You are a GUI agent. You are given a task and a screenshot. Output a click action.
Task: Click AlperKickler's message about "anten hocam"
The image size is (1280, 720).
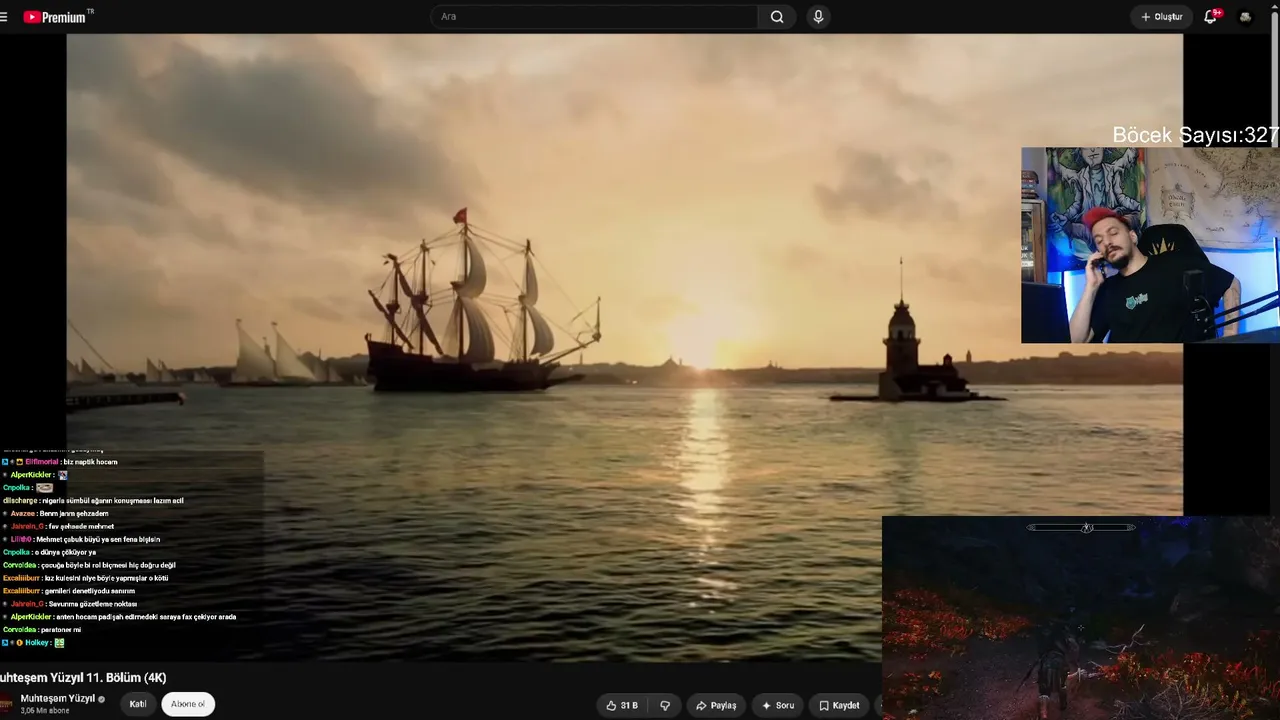tap(146, 618)
